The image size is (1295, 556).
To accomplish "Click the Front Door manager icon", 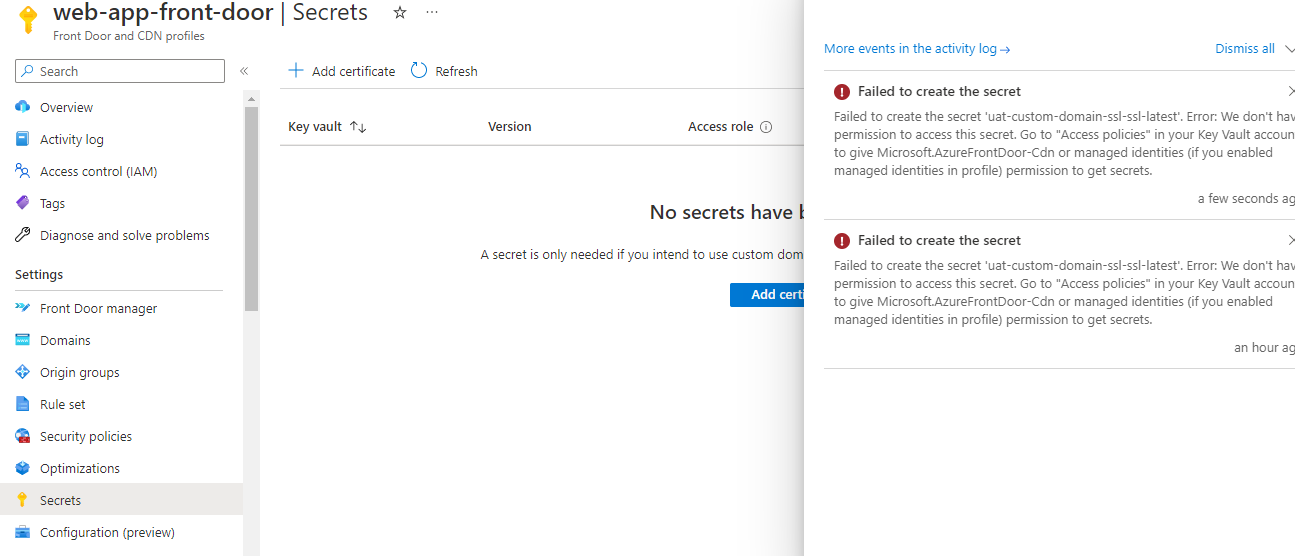I will pyautogui.click(x=23, y=308).
